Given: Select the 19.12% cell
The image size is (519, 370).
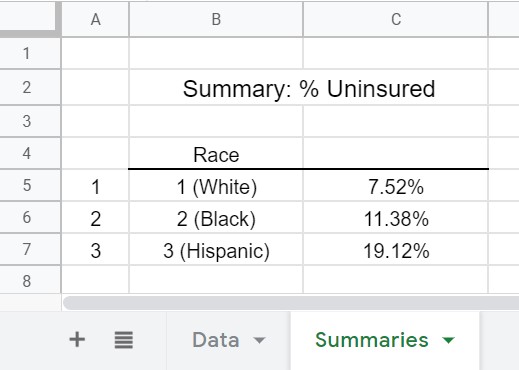Looking at the screenshot, I should click(396, 250).
